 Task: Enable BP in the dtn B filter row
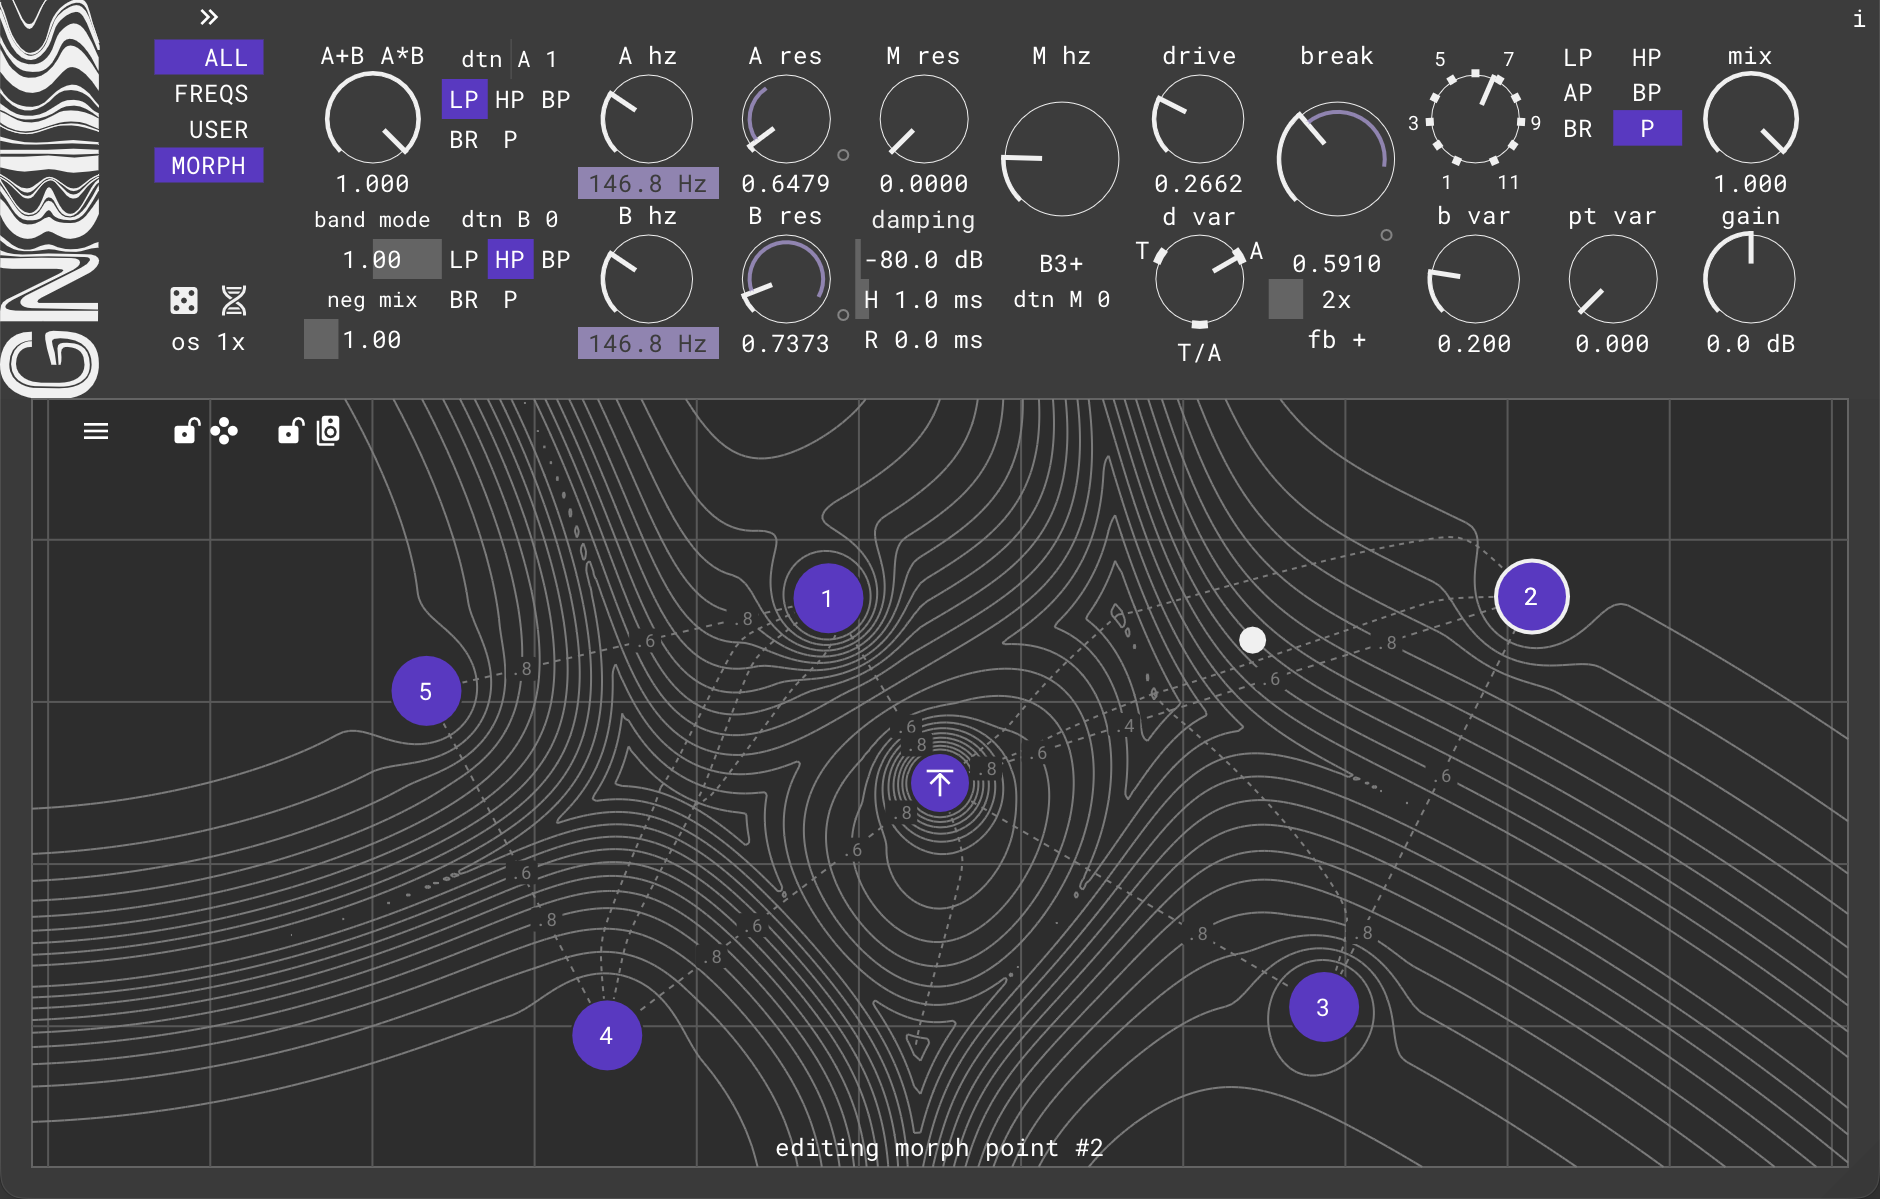point(556,259)
